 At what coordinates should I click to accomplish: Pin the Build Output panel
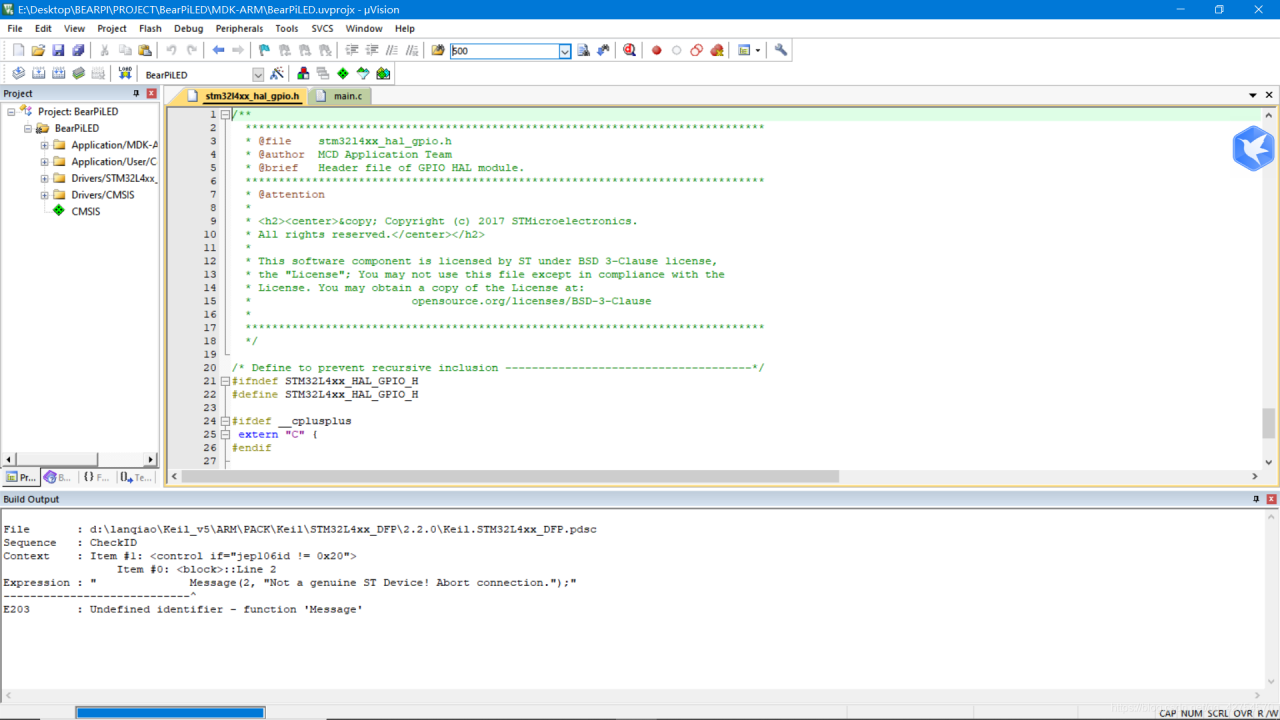pyautogui.click(x=1256, y=499)
